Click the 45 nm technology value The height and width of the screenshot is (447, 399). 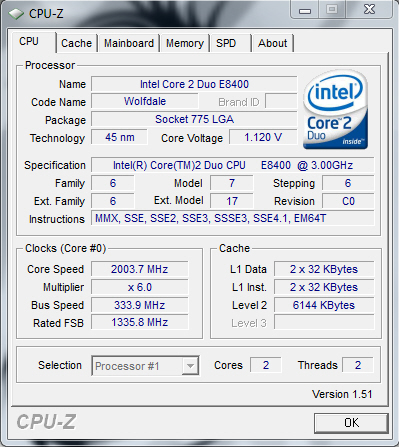pos(119,137)
